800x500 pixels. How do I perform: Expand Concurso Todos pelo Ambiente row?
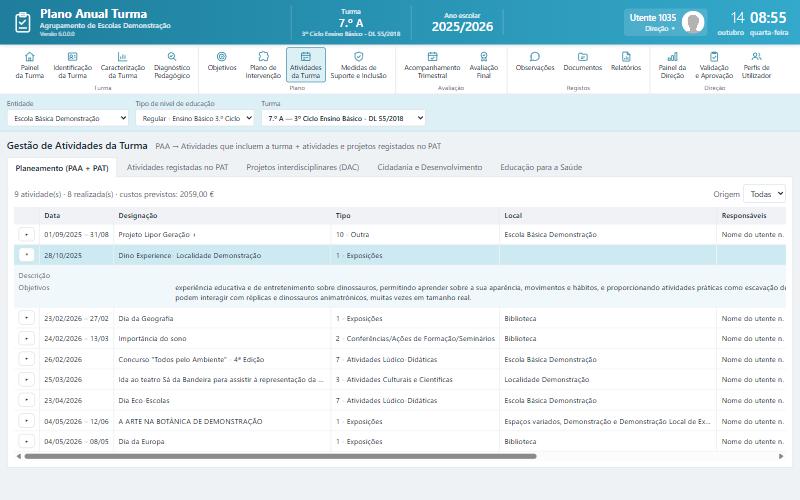pos(27,359)
